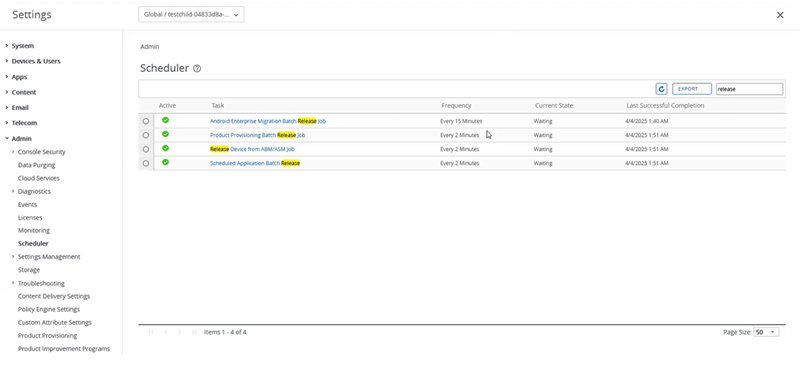800x369 pixels.
Task: Click the Export button
Action: (x=692, y=89)
